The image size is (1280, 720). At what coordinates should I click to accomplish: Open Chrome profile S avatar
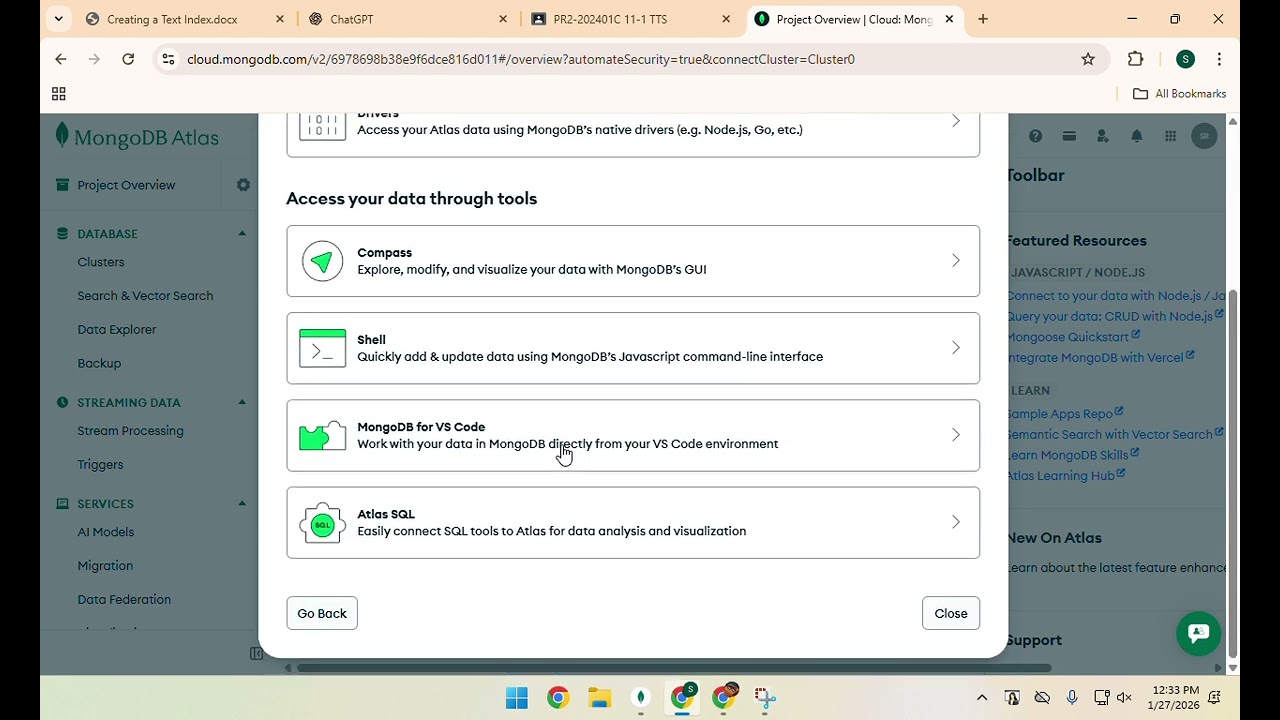pyautogui.click(x=1185, y=59)
